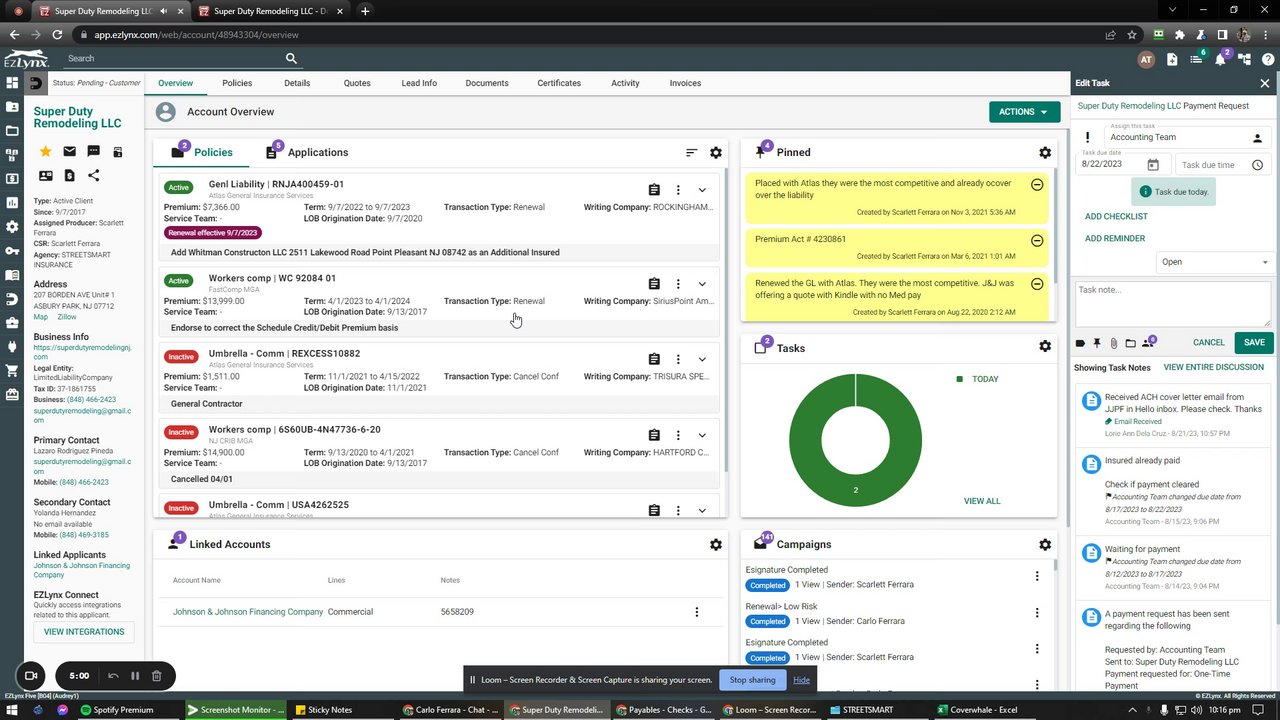Image resolution: width=1280 pixels, height=720 pixels.
Task: Open the three-dot menu for Umbrella REXCESS10882
Action: coord(678,359)
